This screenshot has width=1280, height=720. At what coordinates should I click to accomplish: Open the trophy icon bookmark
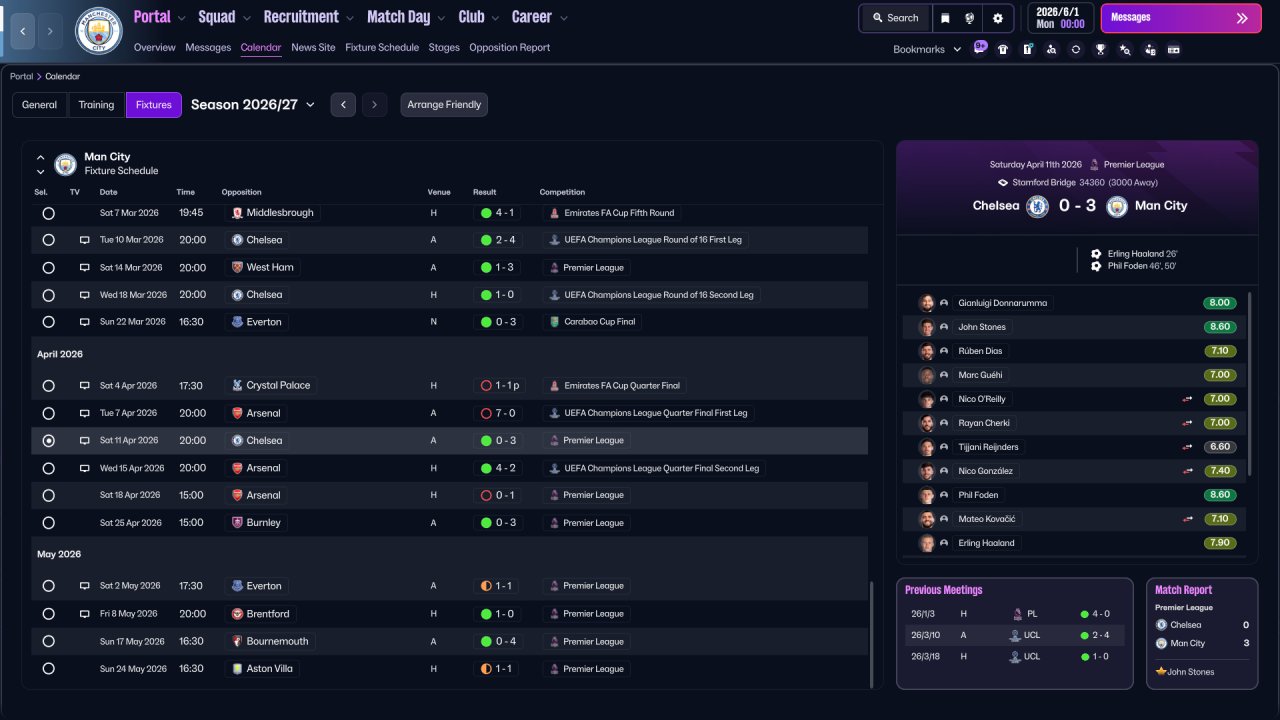pos(1100,49)
